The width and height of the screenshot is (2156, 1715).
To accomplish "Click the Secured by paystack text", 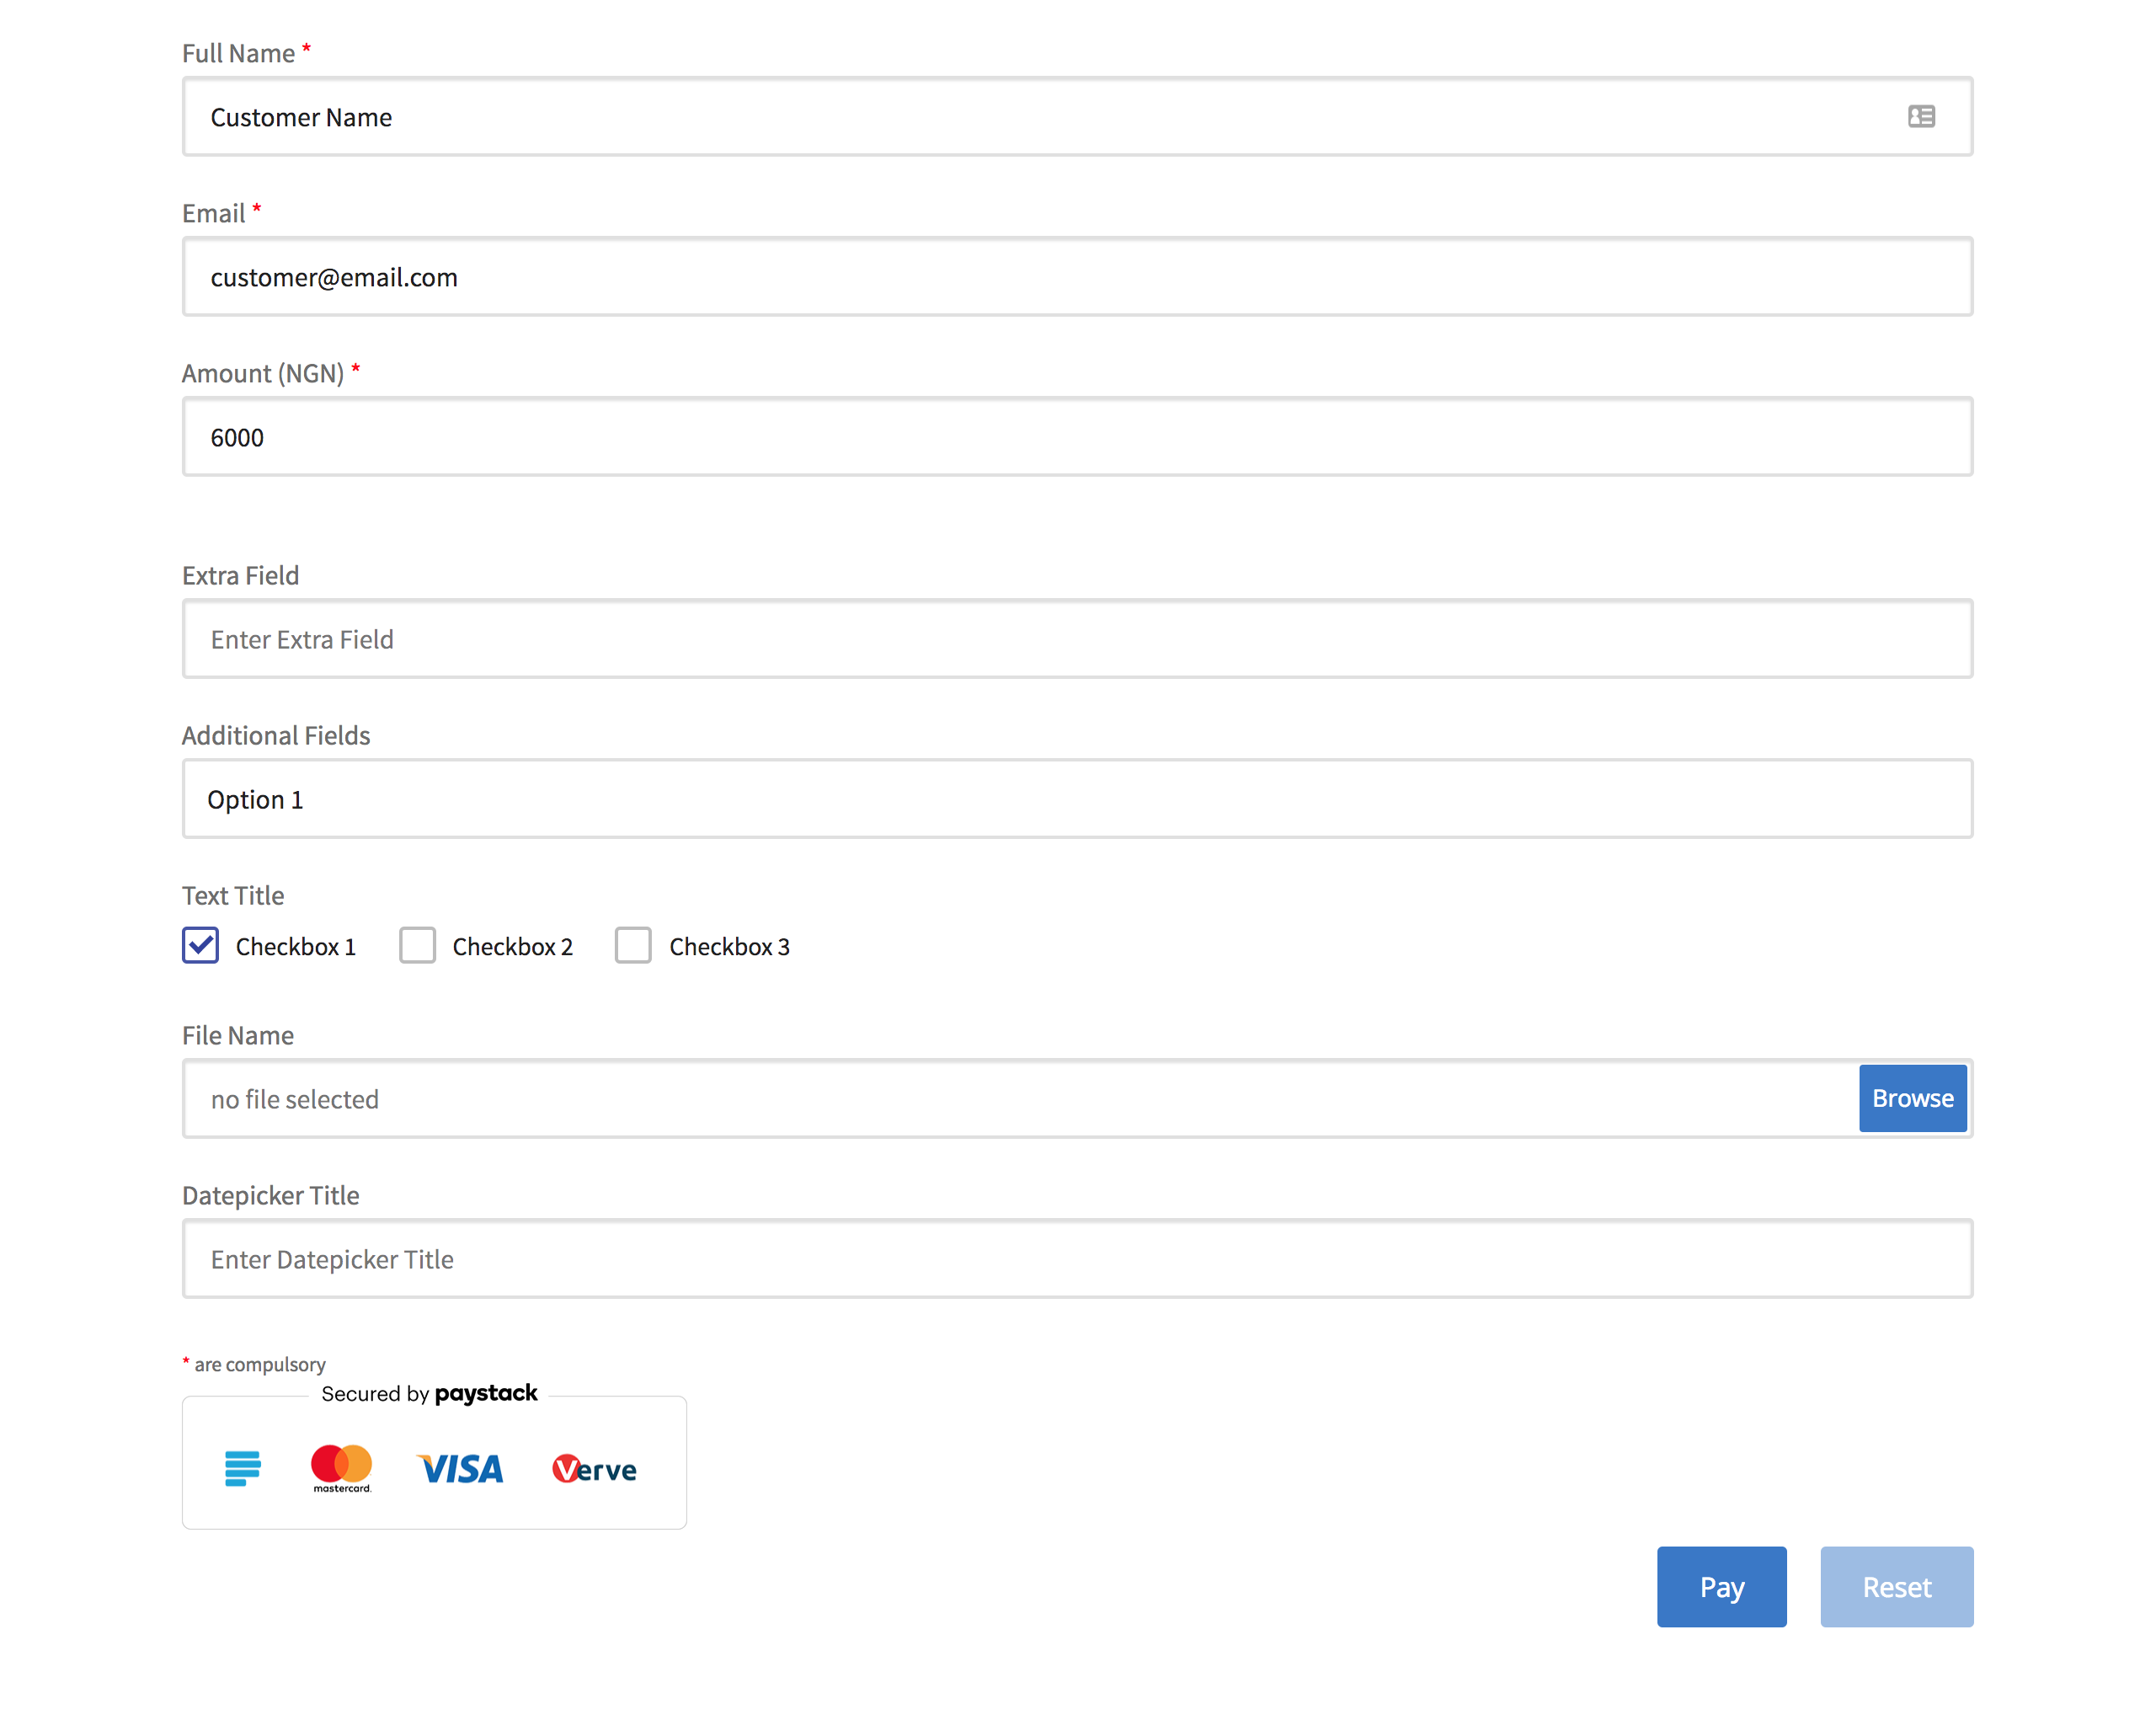I will [429, 1393].
